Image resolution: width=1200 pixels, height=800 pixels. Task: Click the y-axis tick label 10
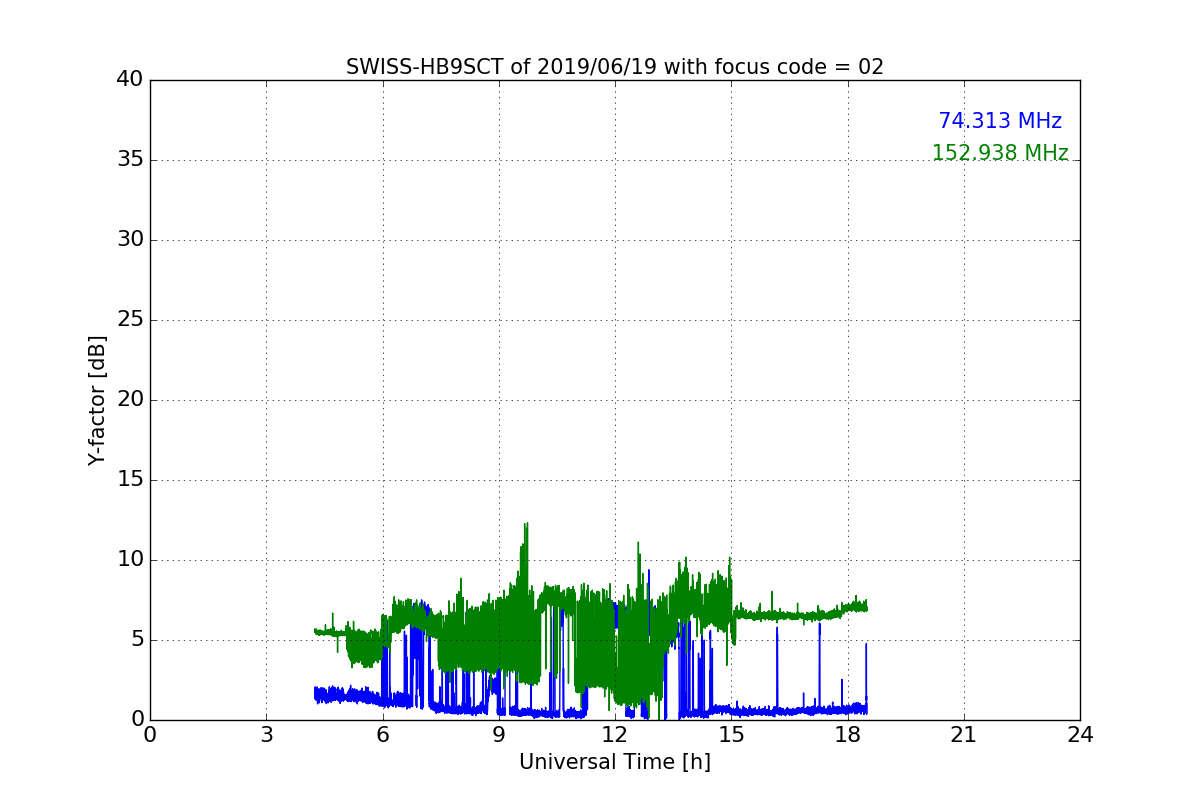(130, 560)
